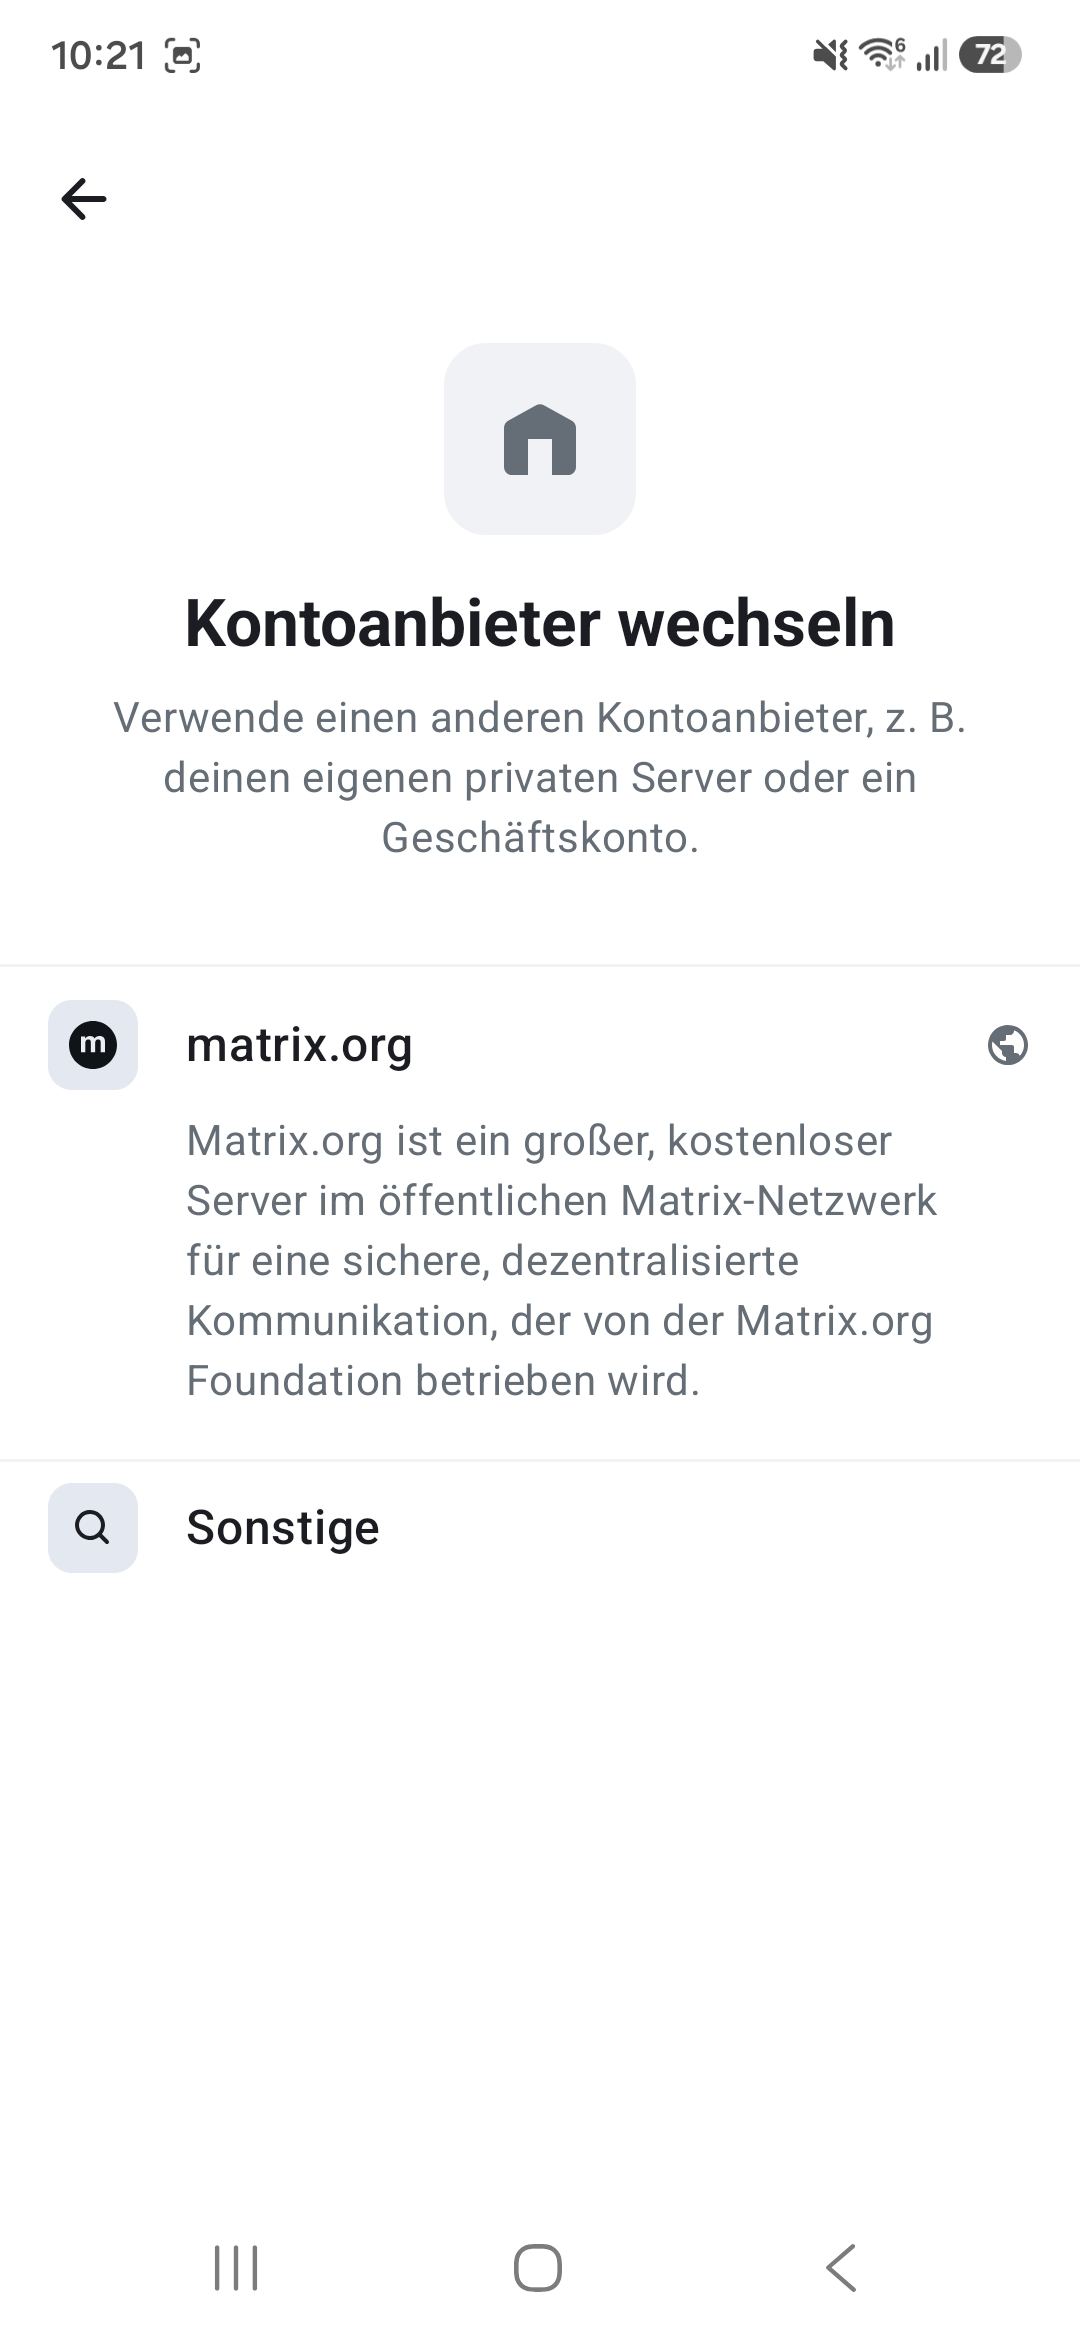Image resolution: width=1080 pixels, height=2340 pixels.
Task: Tap the muted sound status icon
Action: click(x=830, y=55)
